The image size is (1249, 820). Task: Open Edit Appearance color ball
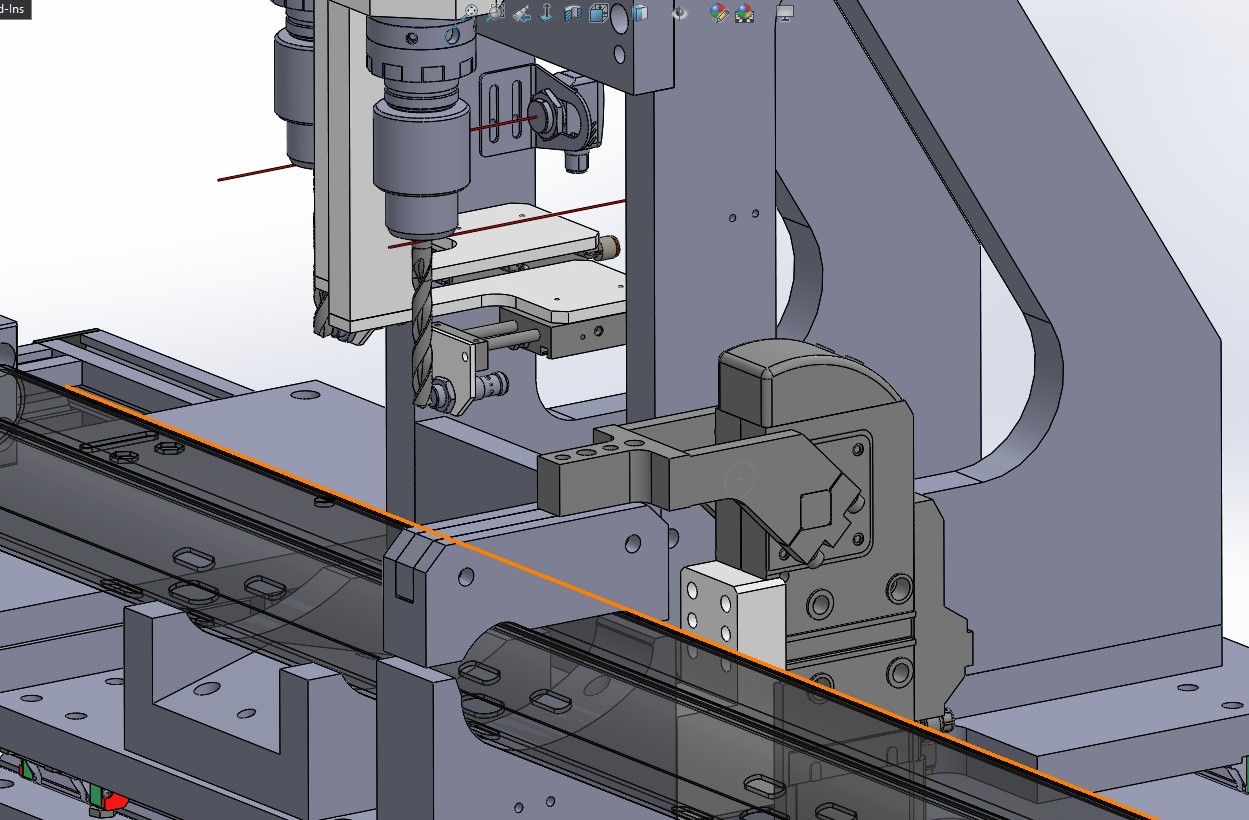click(x=718, y=12)
